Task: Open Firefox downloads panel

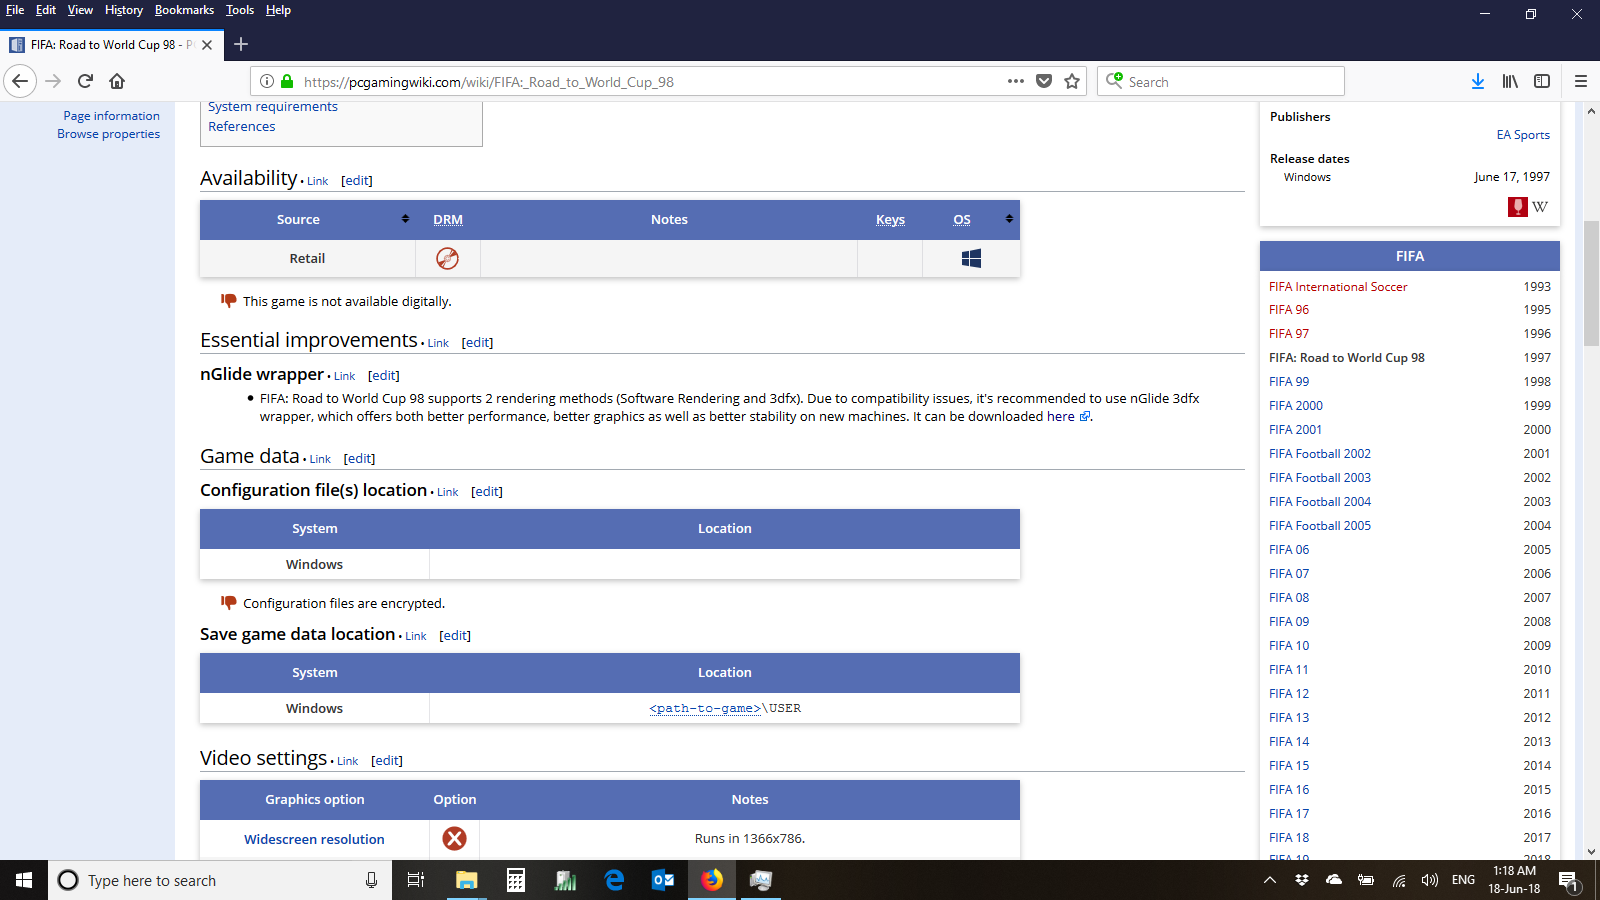Action: pos(1477,82)
